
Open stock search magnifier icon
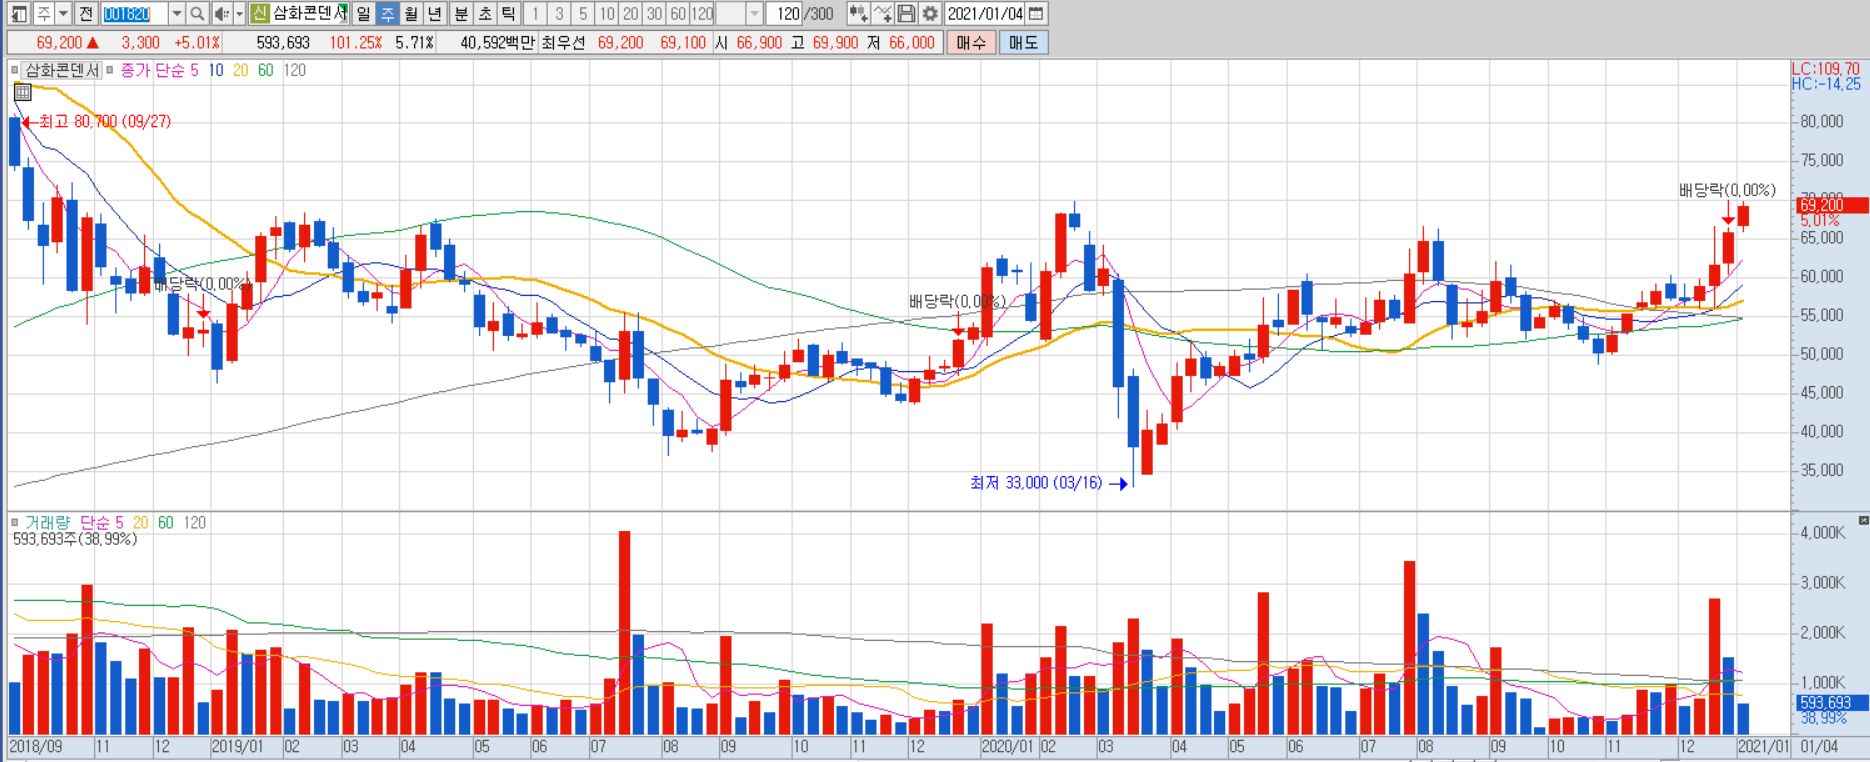(197, 14)
